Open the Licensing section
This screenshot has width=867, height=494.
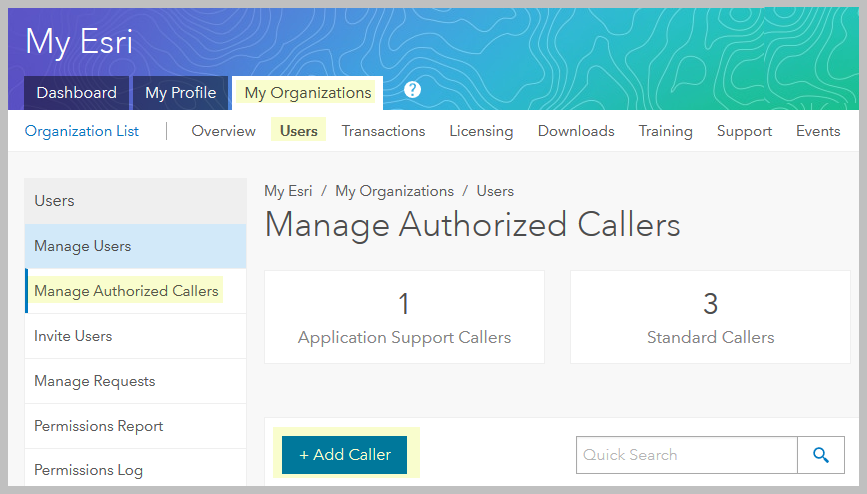[481, 131]
